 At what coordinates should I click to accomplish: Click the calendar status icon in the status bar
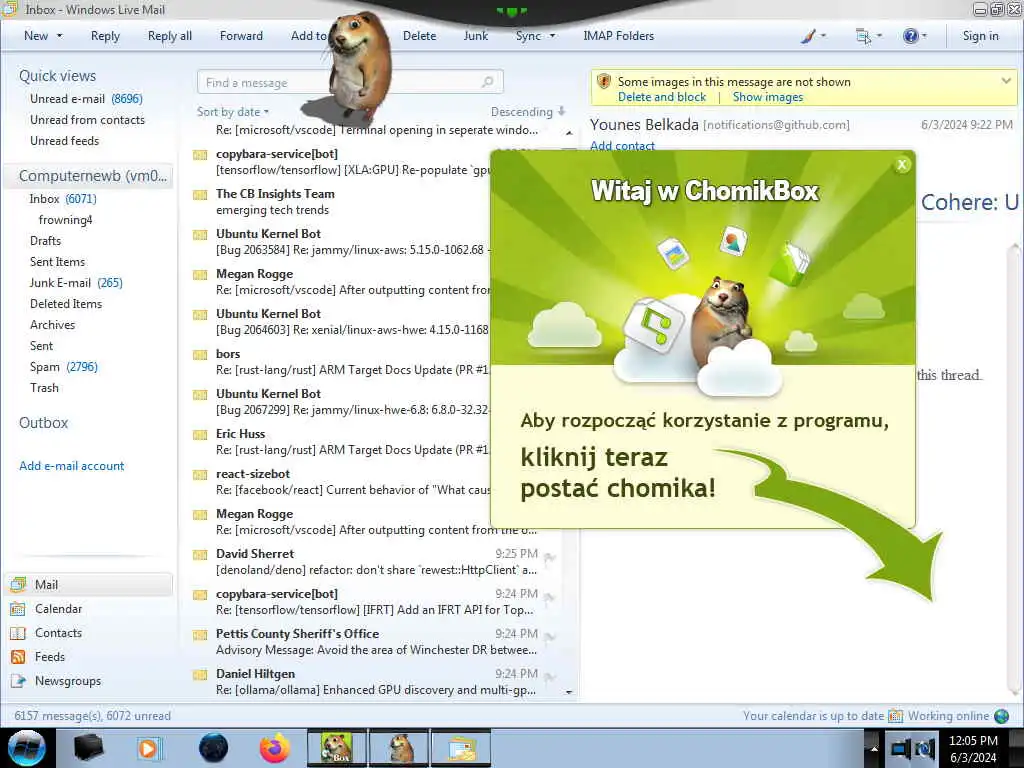tap(895, 716)
